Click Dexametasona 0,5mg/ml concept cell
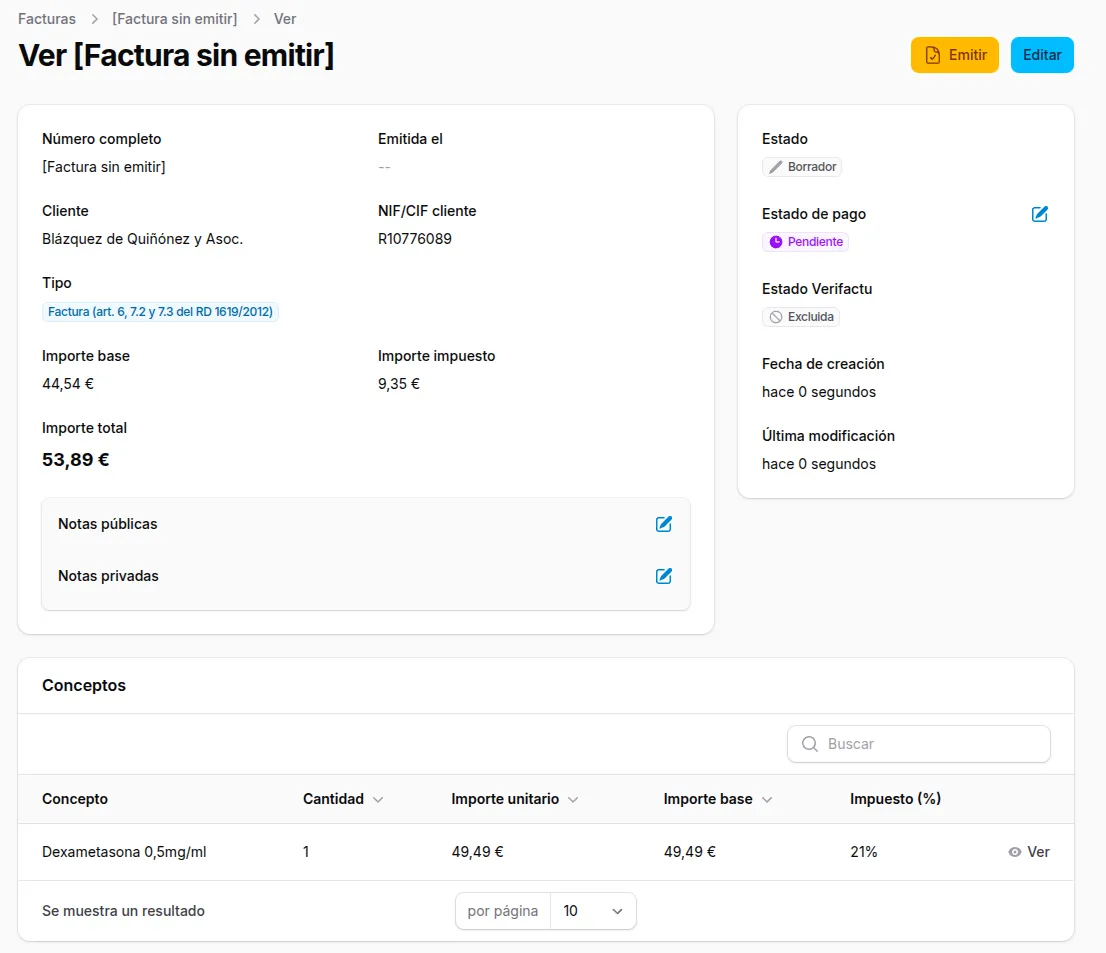1106x953 pixels. tap(124, 852)
